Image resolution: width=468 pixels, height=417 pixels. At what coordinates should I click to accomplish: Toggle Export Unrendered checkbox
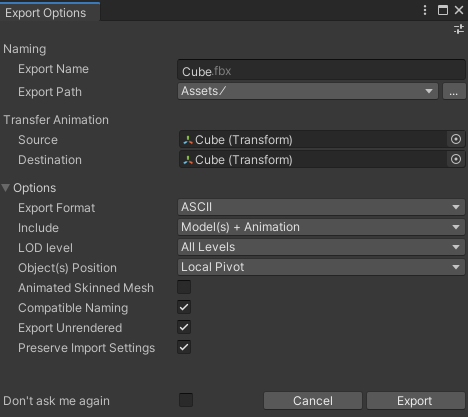pos(184,327)
